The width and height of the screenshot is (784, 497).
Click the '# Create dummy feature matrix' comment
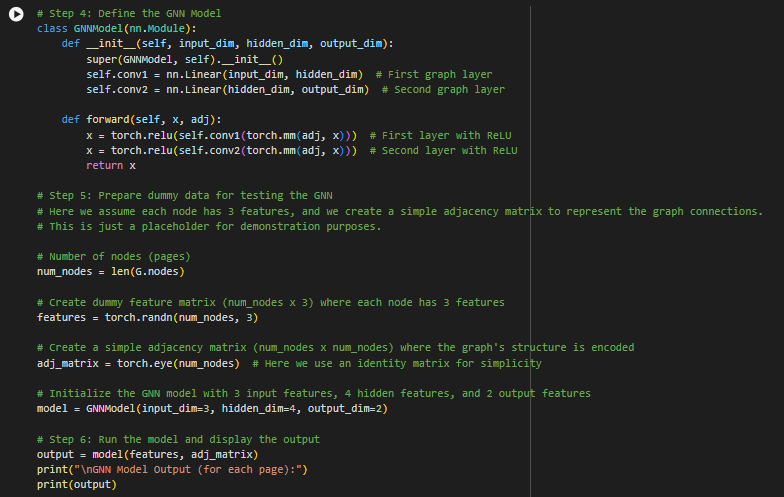(x=270, y=302)
